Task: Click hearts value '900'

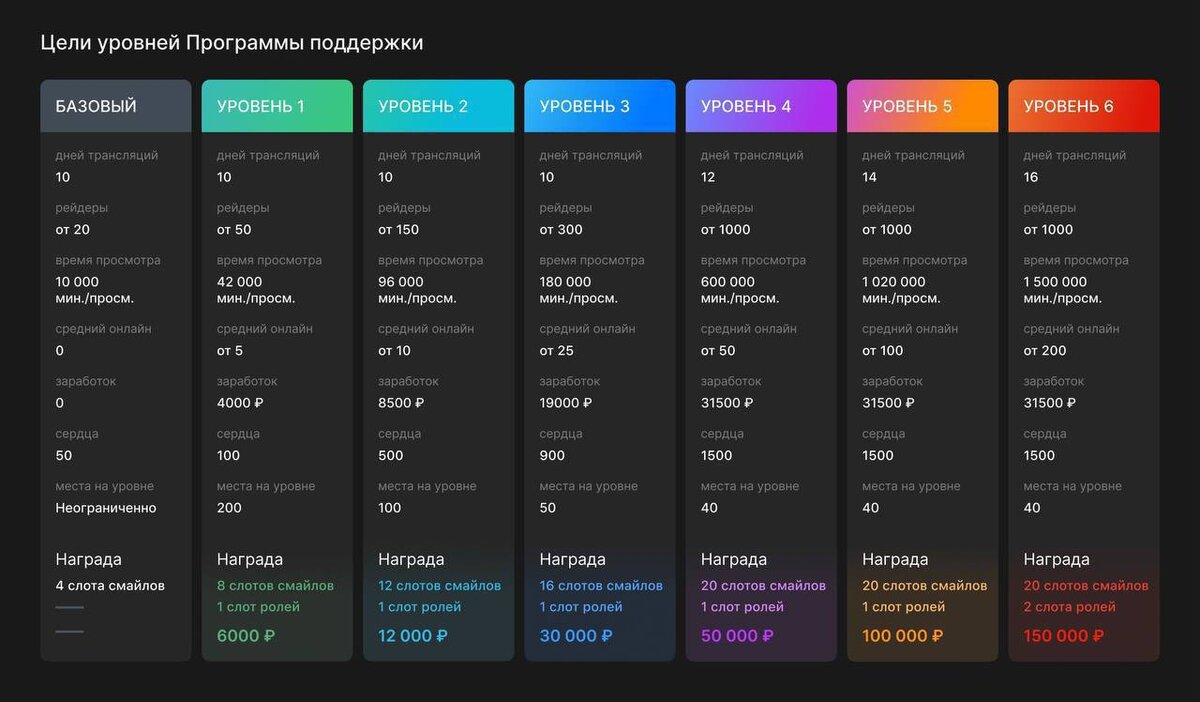Action: (x=552, y=455)
